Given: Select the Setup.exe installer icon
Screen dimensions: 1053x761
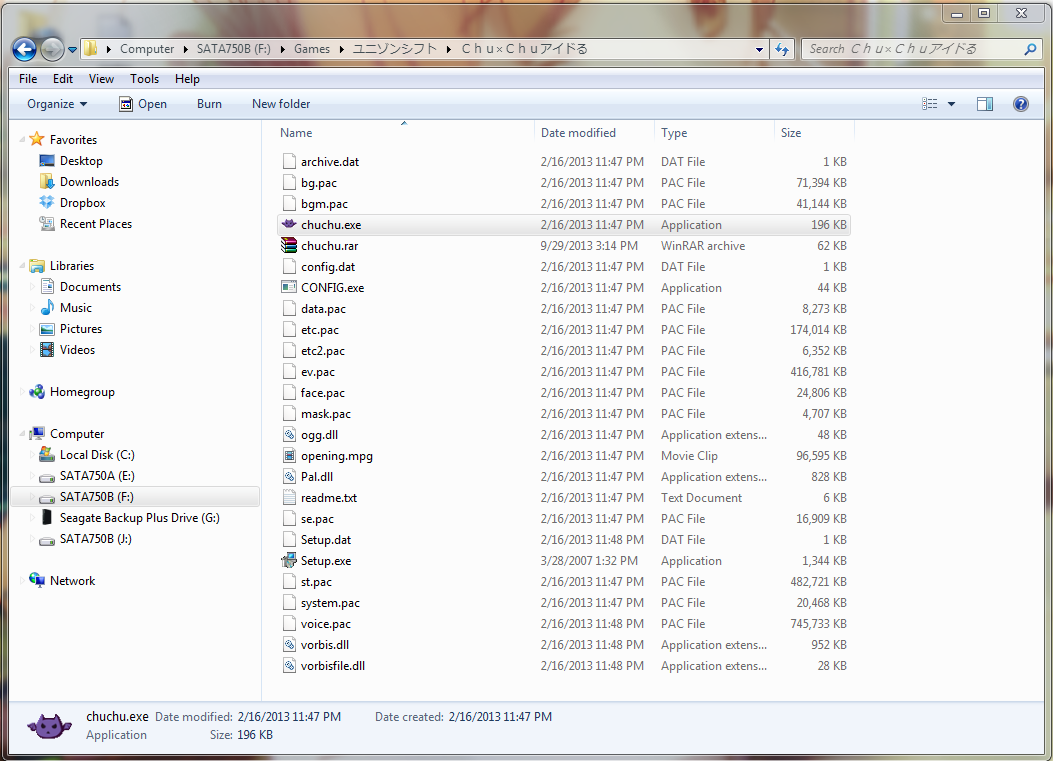Looking at the screenshot, I should click(x=289, y=560).
